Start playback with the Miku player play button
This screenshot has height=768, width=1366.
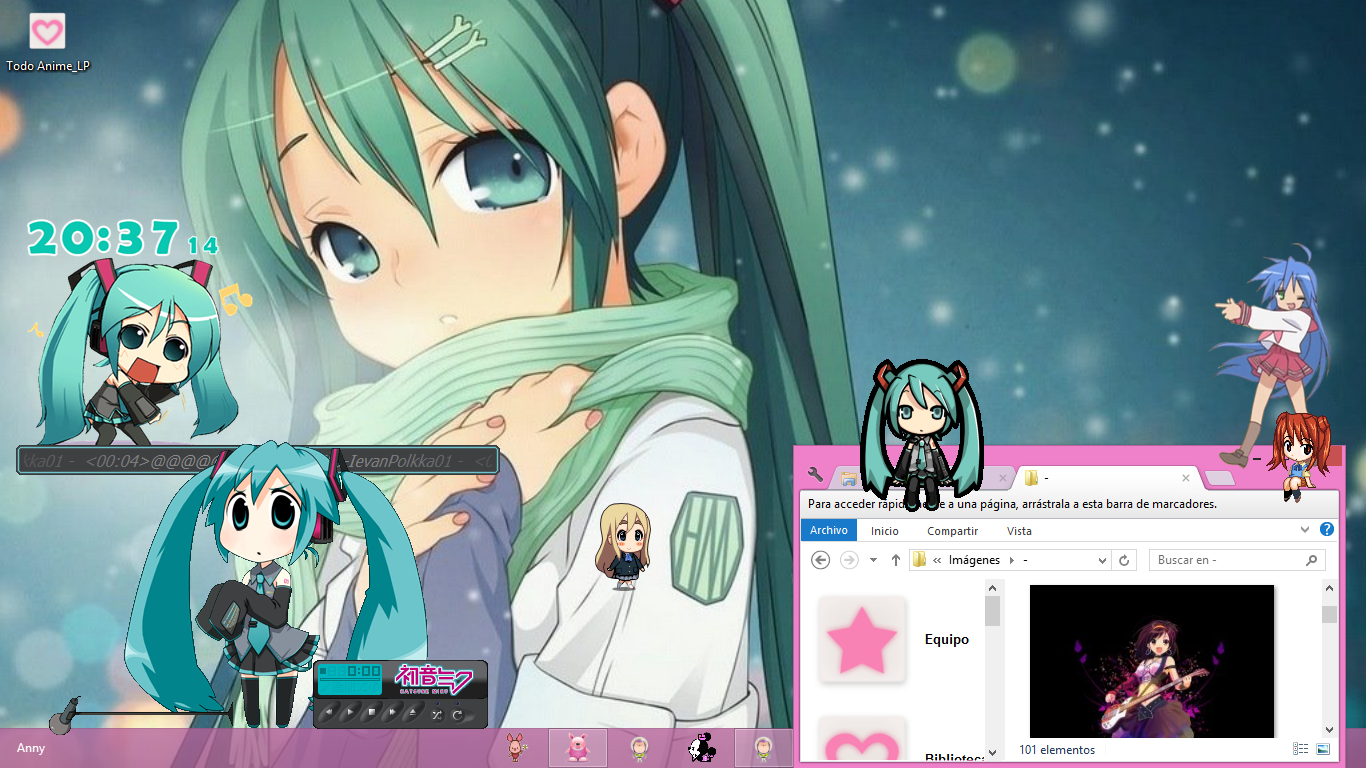click(350, 712)
